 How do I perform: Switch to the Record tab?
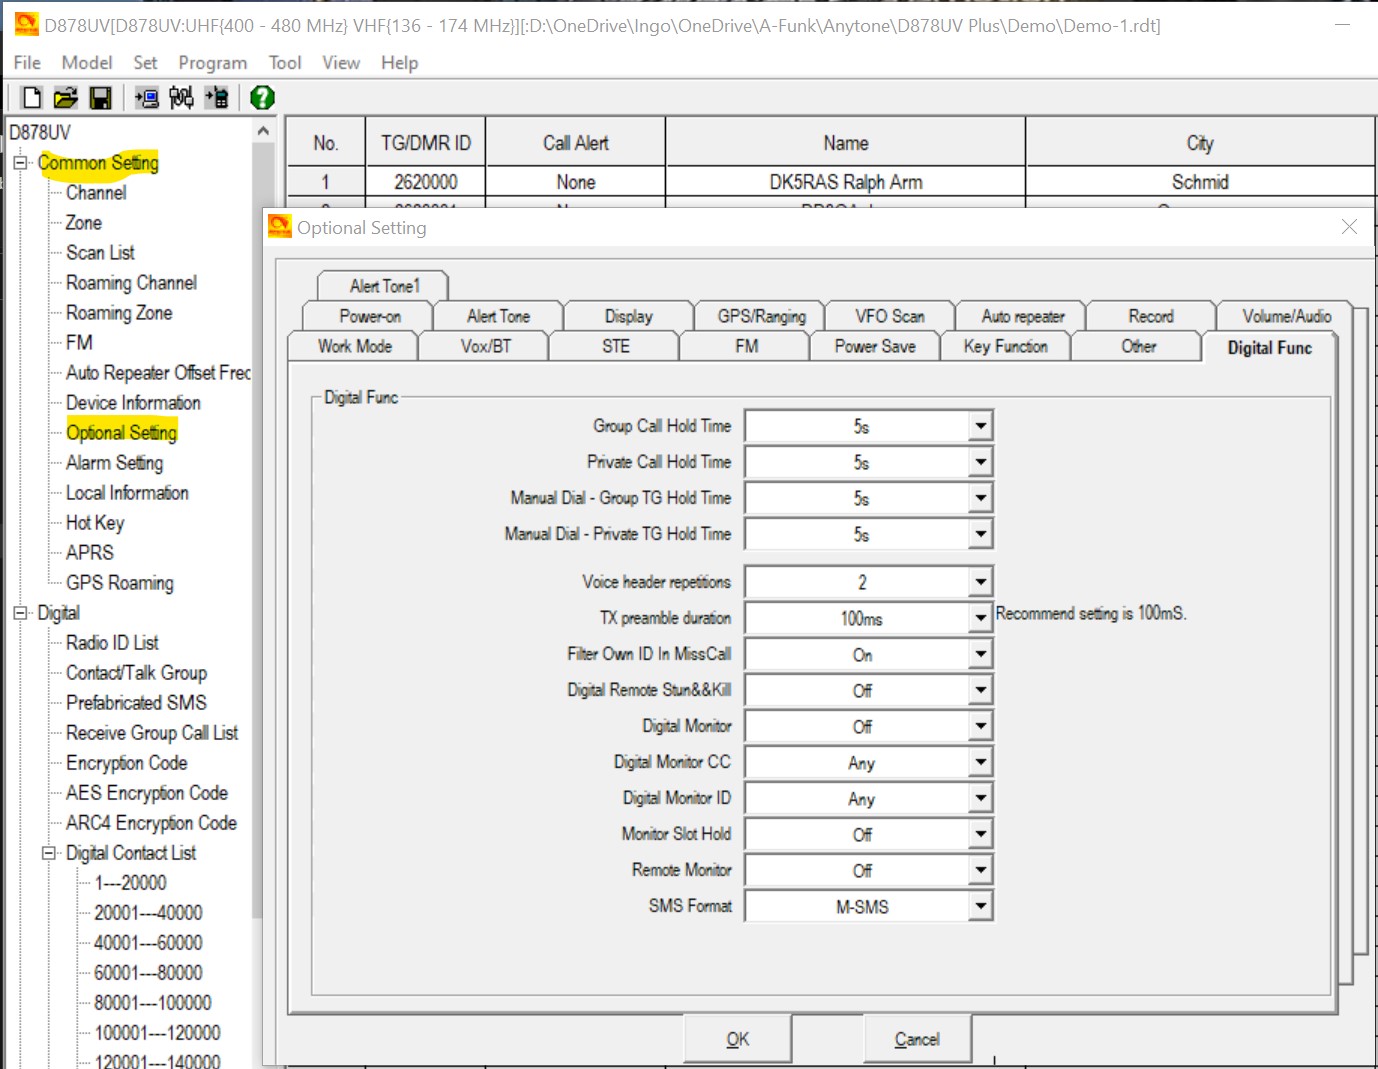1150,316
